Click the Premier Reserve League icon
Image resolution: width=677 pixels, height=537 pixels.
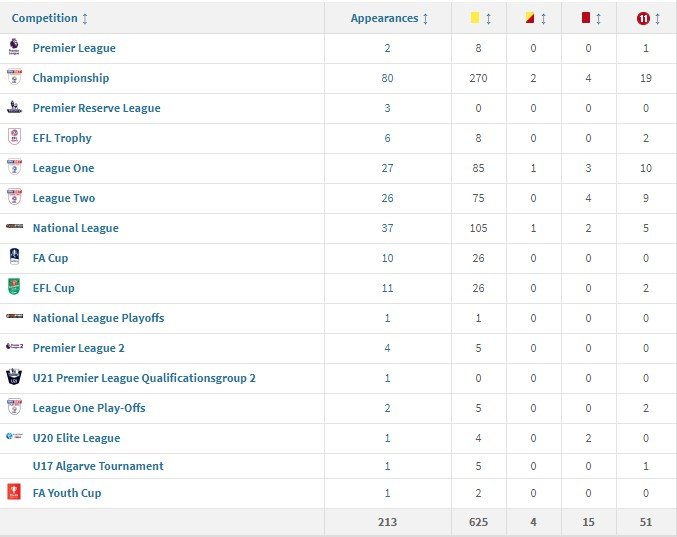pos(14,108)
